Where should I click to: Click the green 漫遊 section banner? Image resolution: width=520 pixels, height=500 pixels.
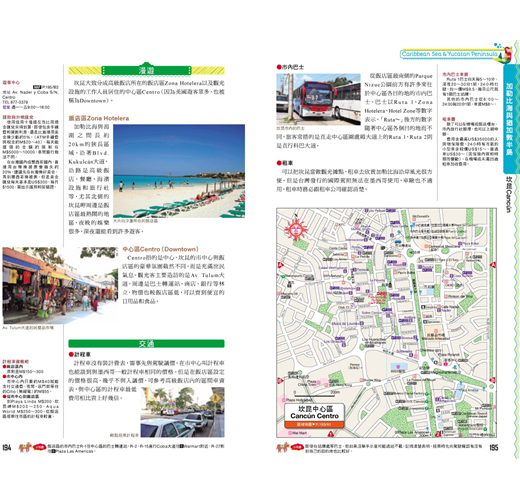pyautogui.click(x=146, y=70)
